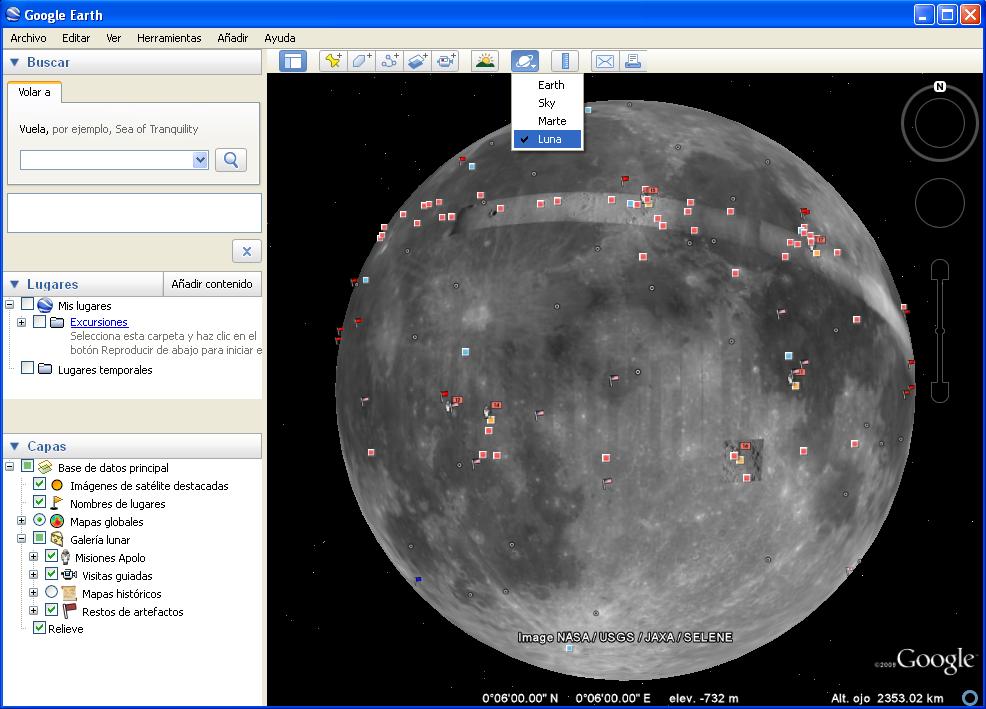Select the Volar a tab
This screenshot has height=709, width=986.
35,92
